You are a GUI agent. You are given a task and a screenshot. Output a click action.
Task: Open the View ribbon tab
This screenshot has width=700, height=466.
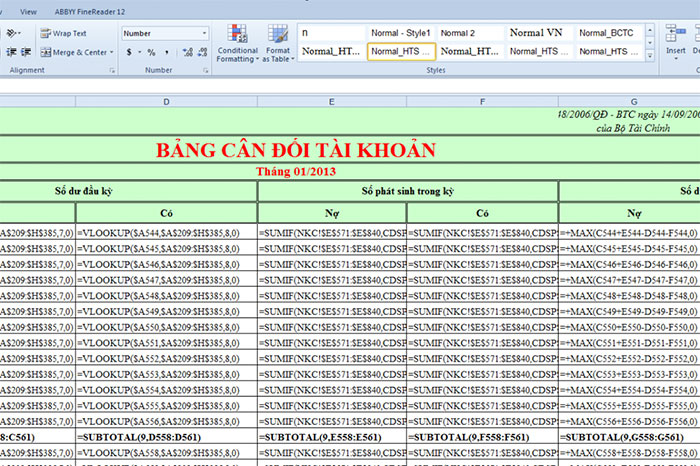click(28, 12)
